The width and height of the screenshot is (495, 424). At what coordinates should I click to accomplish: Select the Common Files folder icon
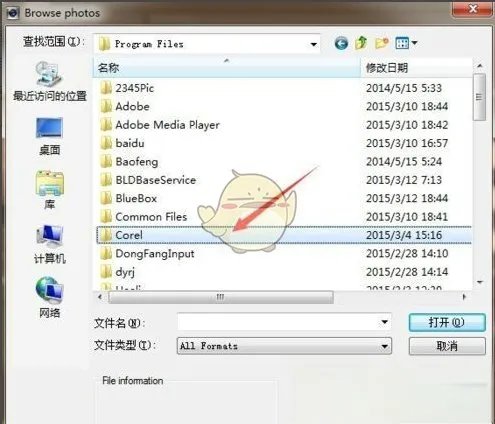(106, 216)
